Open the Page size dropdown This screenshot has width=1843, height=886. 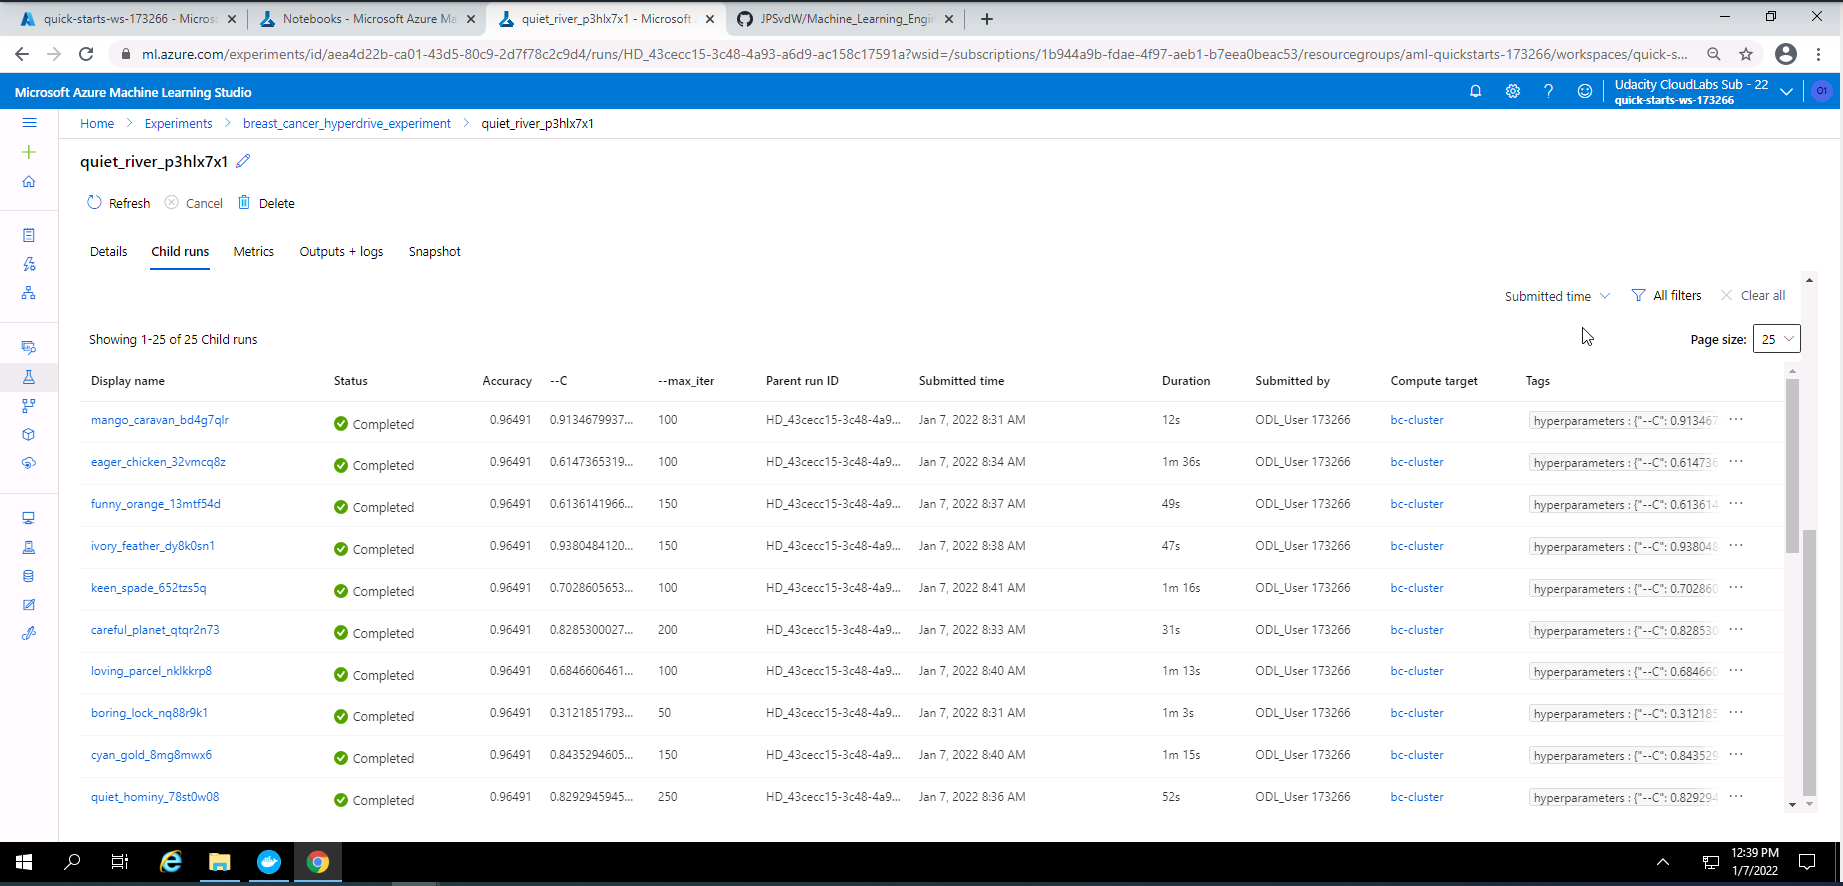1777,339
